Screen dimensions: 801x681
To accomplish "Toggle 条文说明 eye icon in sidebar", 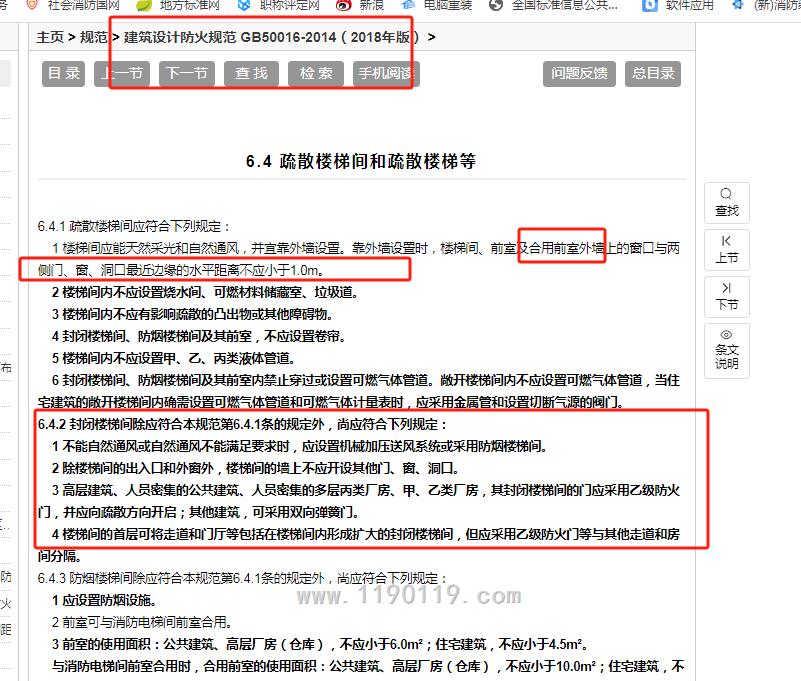I will point(726,335).
